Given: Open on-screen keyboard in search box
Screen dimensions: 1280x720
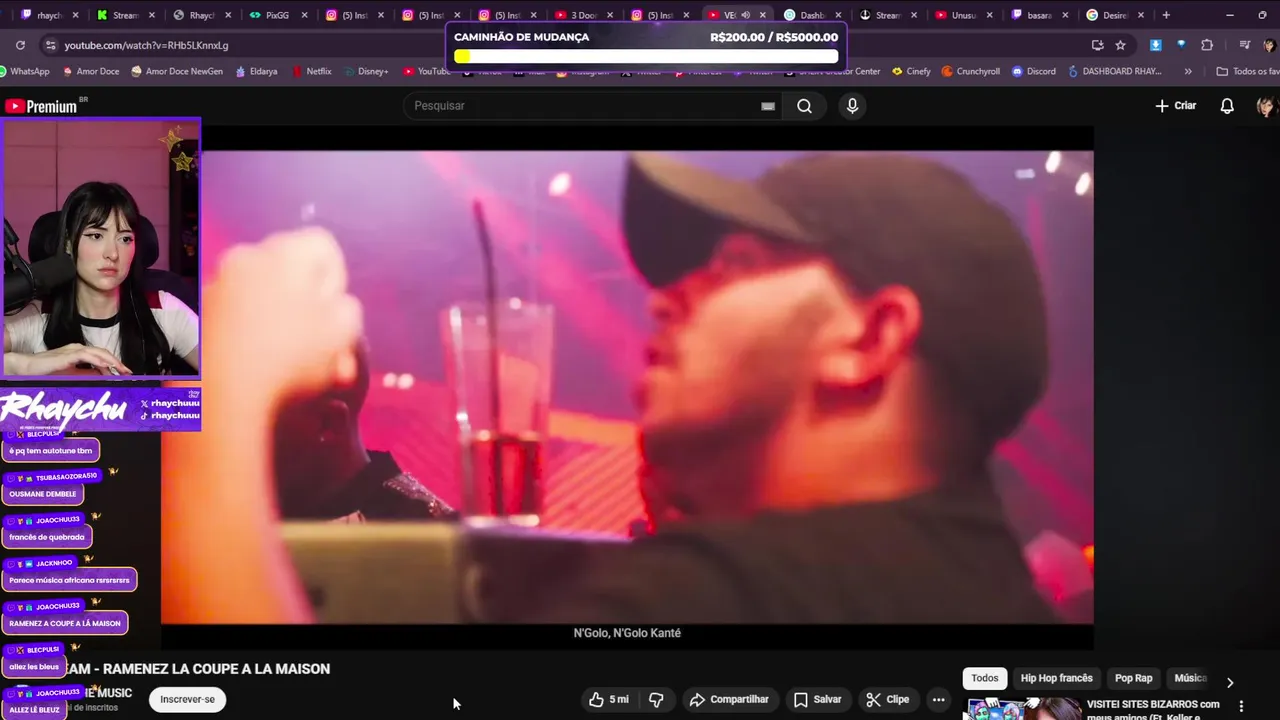Looking at the screenshot, I should click(768, 106).
